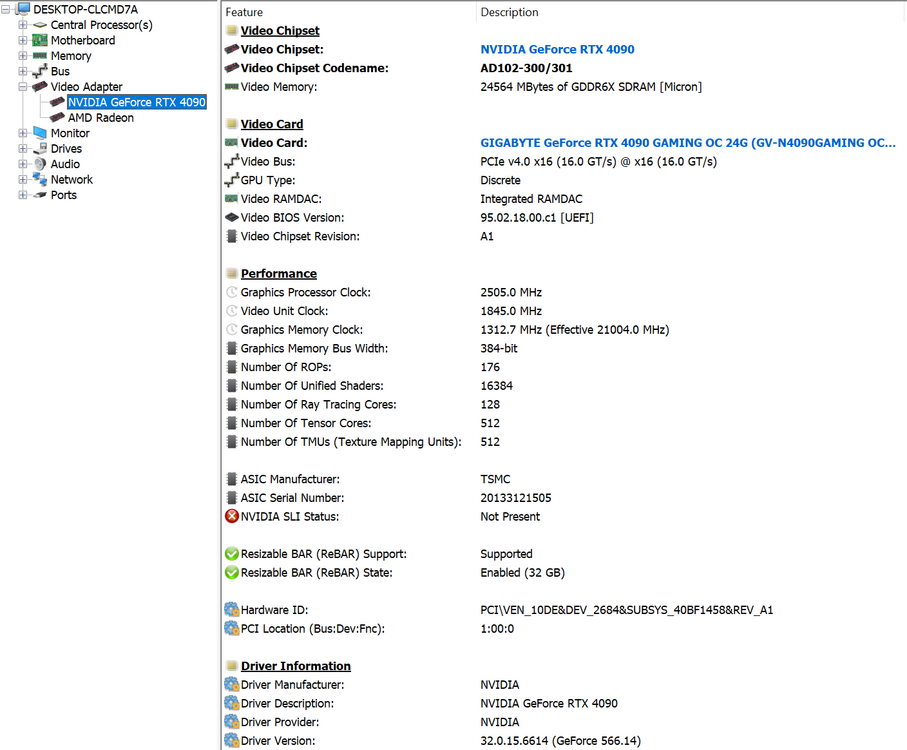Click the Audio speaker icon
Image resolution: width=907 pixels, height=750 pixels.
tap(40, 164)
